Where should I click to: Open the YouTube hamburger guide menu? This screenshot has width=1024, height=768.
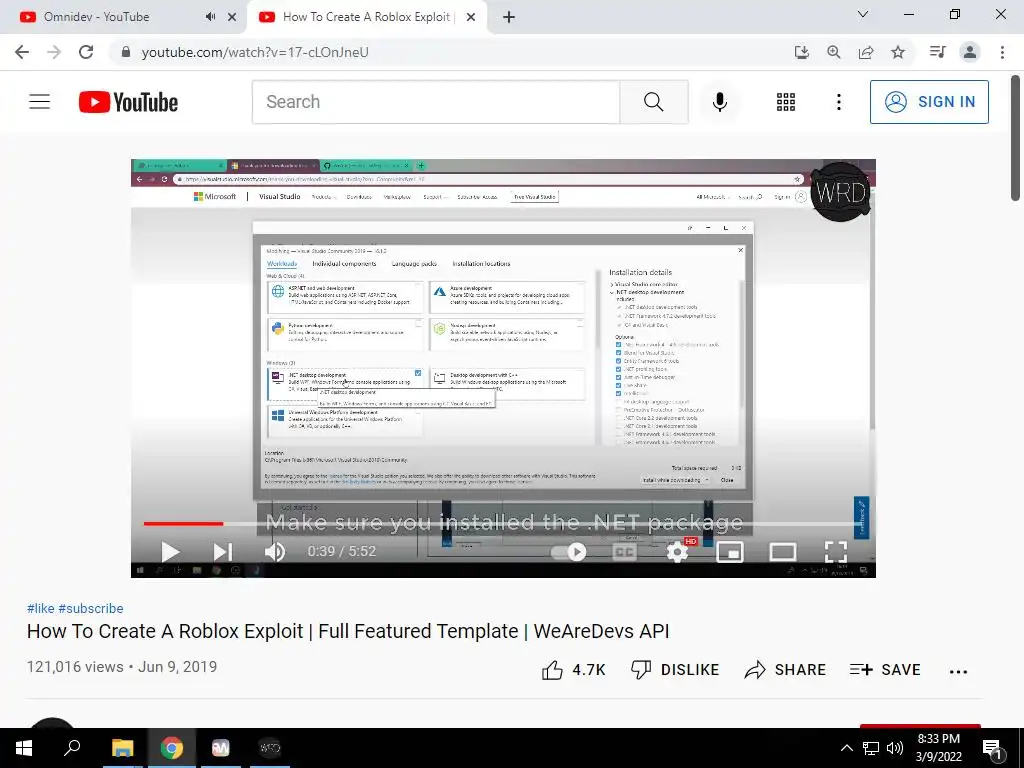39,102
